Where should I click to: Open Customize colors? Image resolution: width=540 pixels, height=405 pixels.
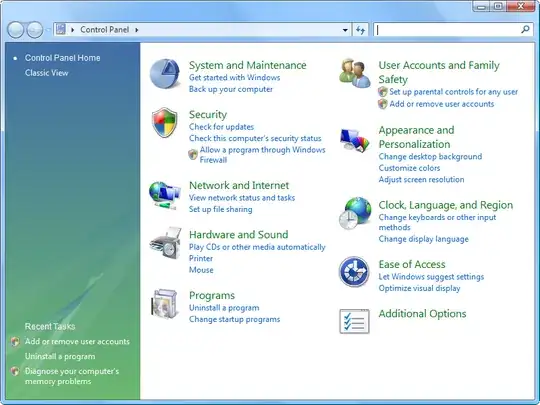409,168
